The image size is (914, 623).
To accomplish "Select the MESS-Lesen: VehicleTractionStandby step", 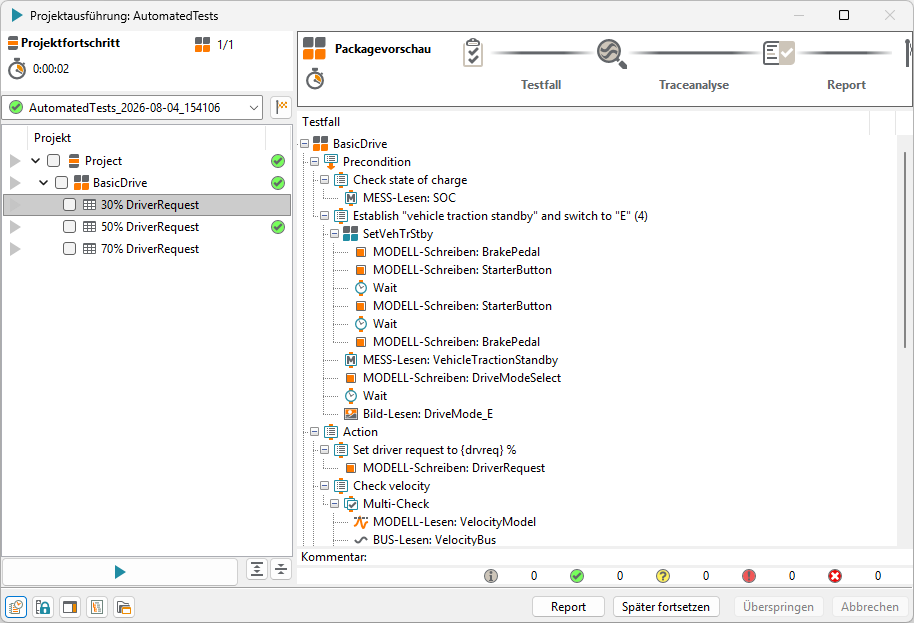I will (x=460, y=360).
